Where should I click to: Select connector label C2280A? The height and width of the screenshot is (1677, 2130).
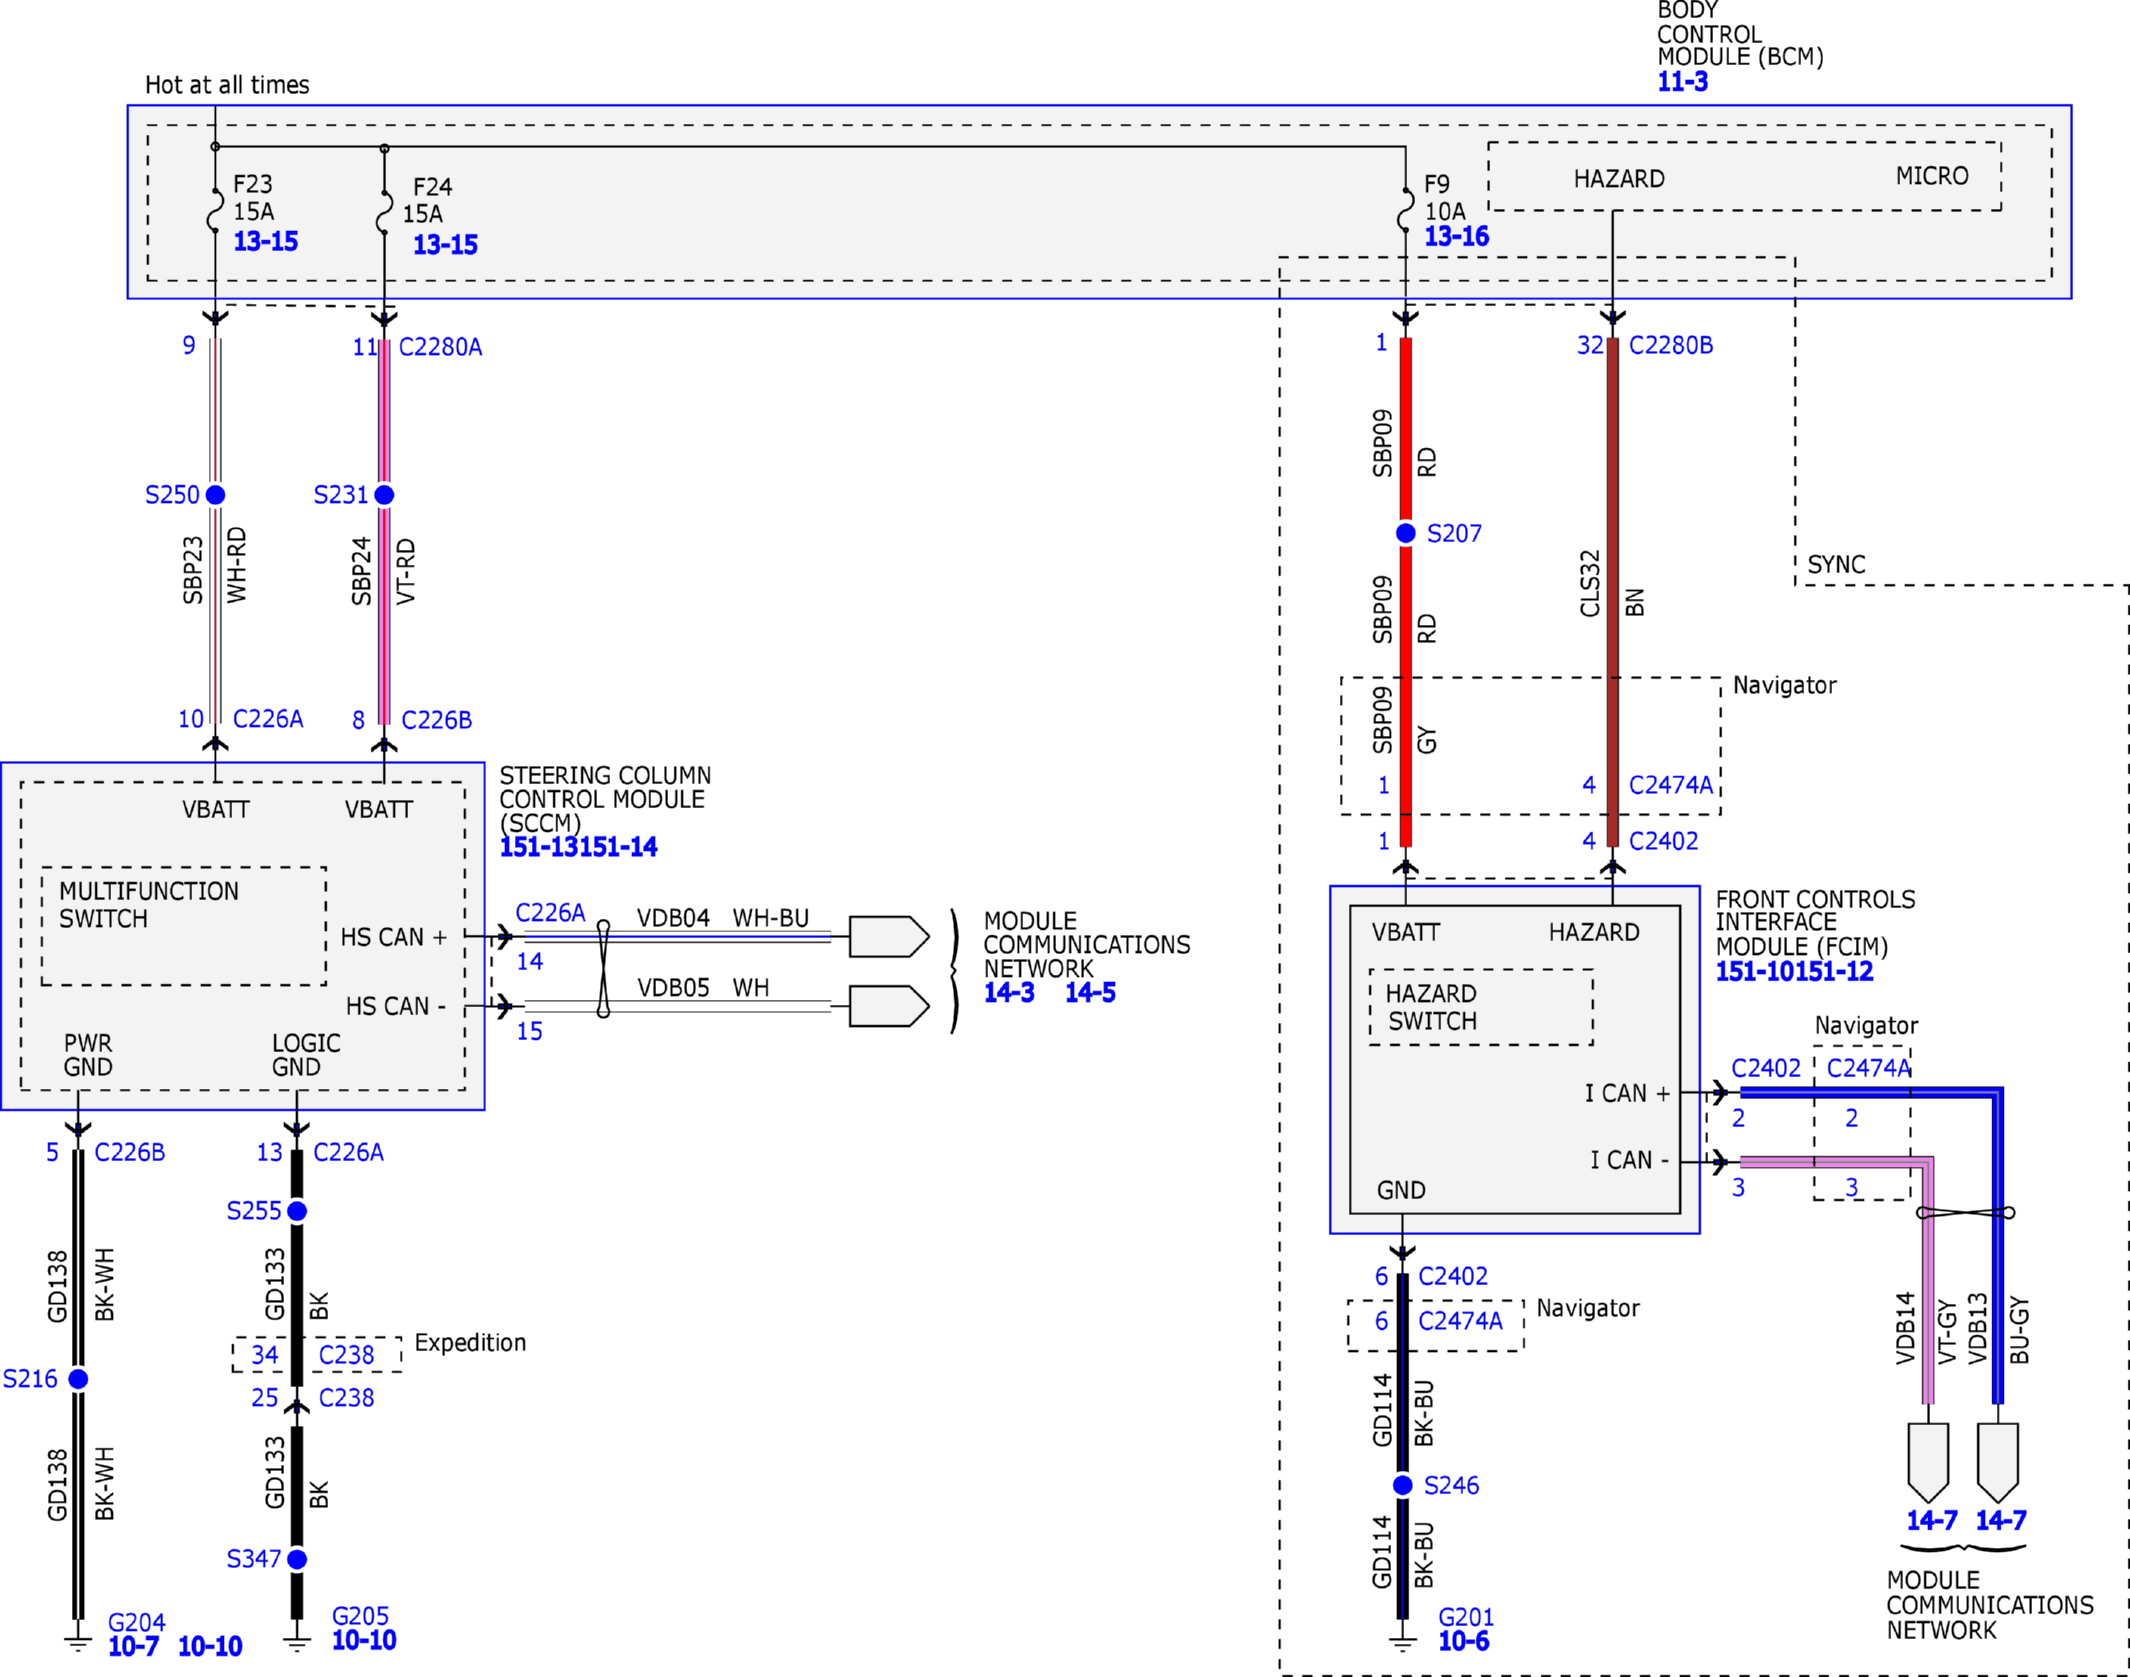point(440,347)
